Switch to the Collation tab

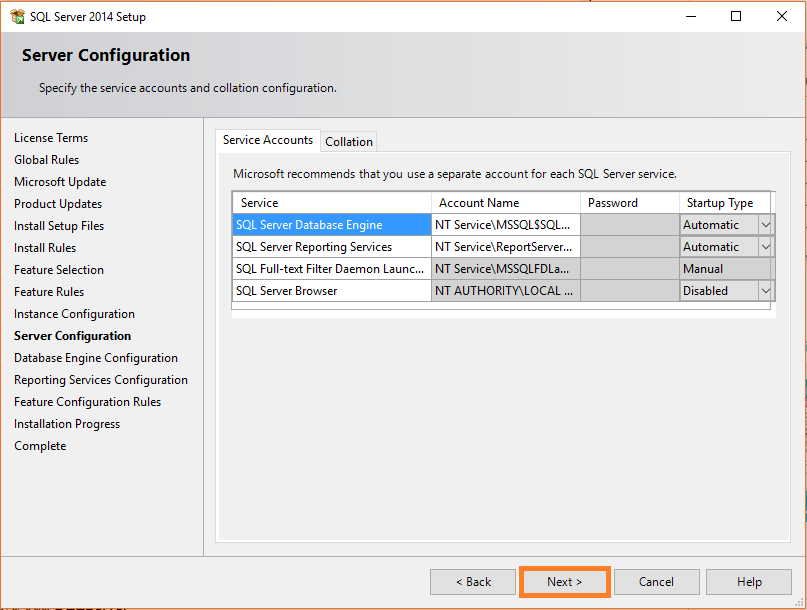[349, 142]
